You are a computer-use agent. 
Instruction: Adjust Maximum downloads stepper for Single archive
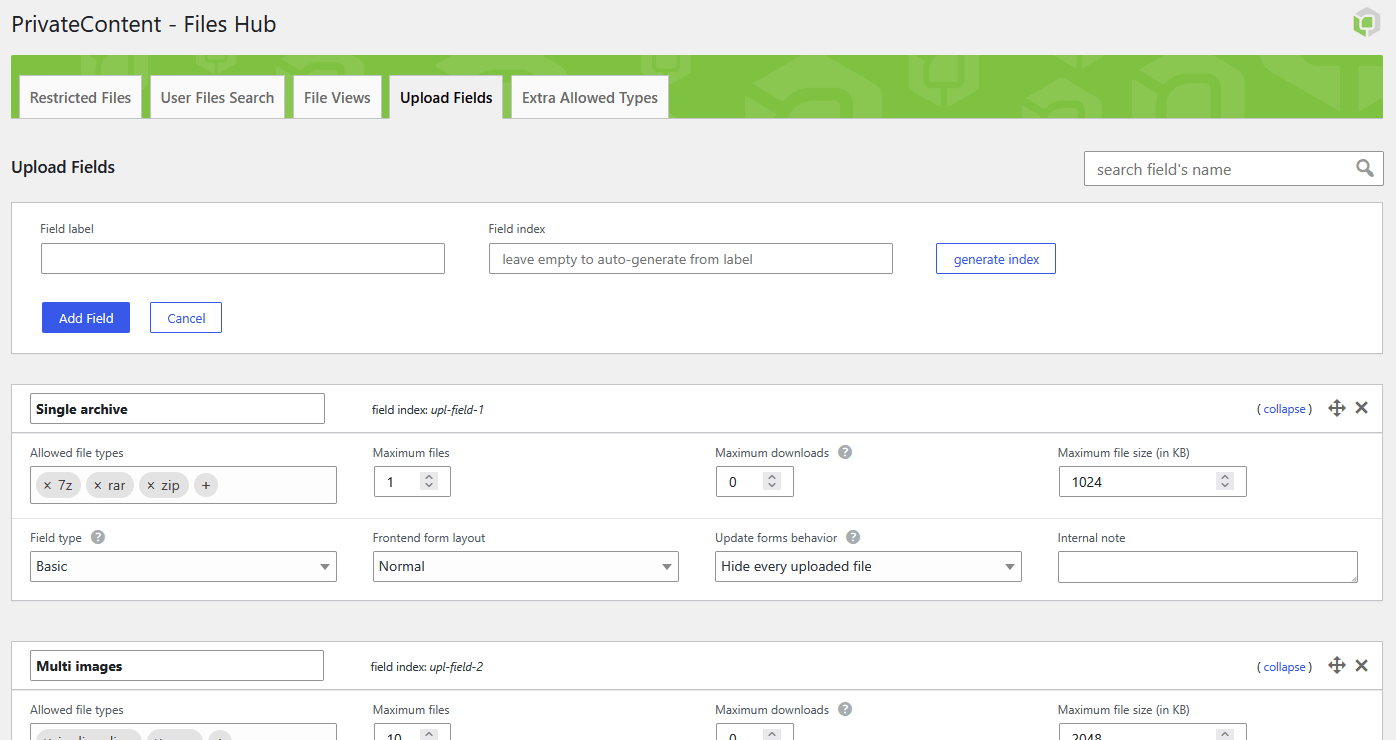pyautogui.click(x=772, y=481)
